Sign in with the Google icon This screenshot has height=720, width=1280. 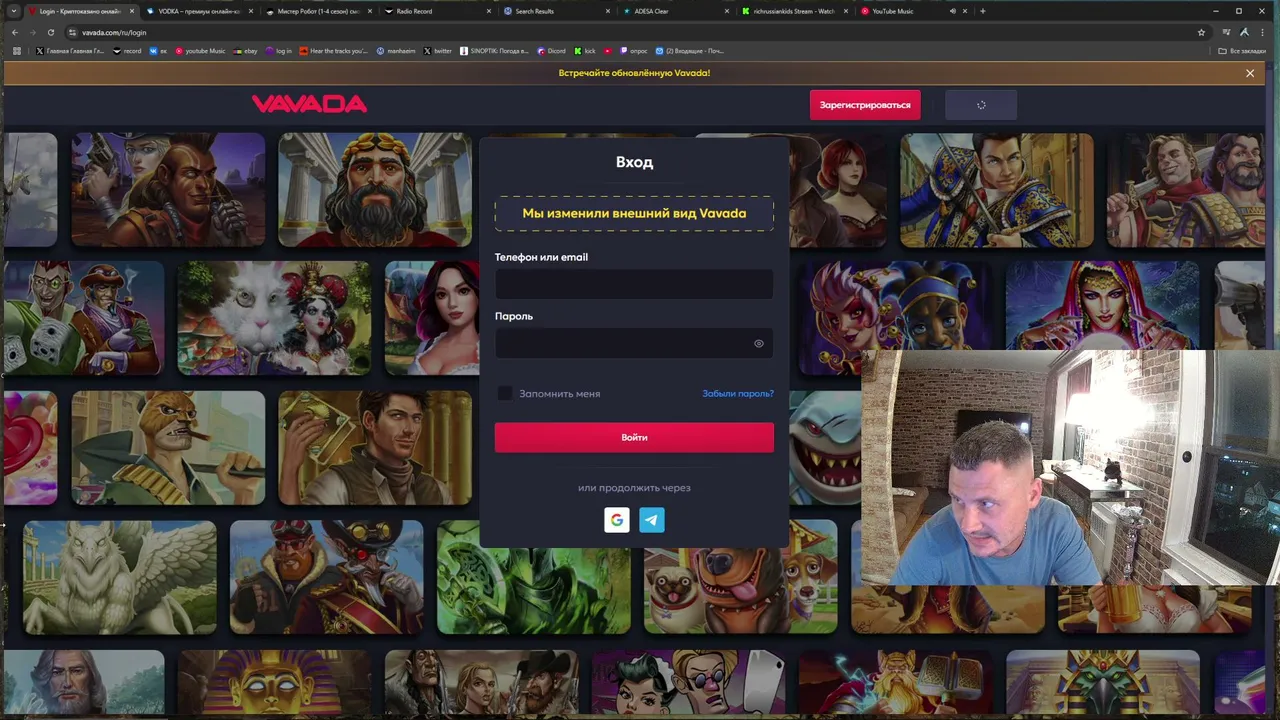617,520
